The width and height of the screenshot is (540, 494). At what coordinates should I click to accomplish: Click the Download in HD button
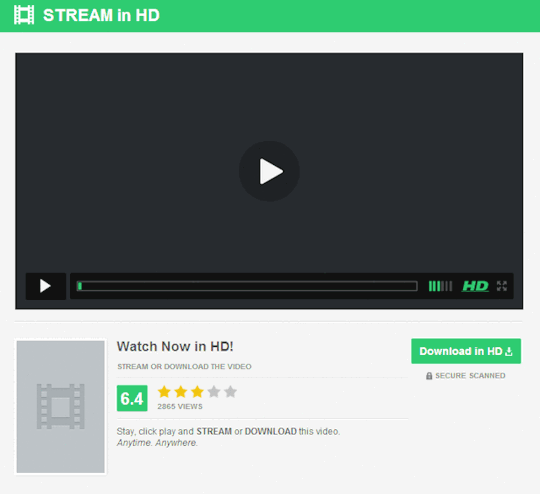[466, 351]
